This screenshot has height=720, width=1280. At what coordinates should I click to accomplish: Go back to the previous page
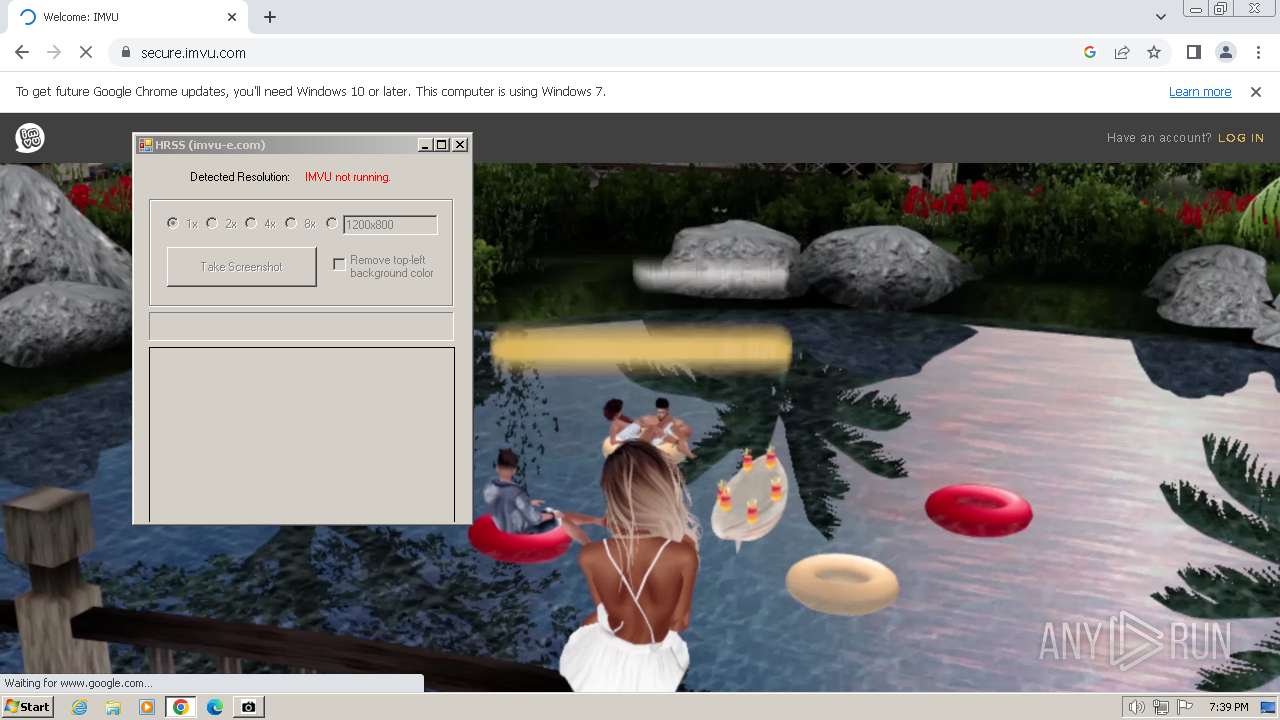pyautogui.click(x=22, y=52)
